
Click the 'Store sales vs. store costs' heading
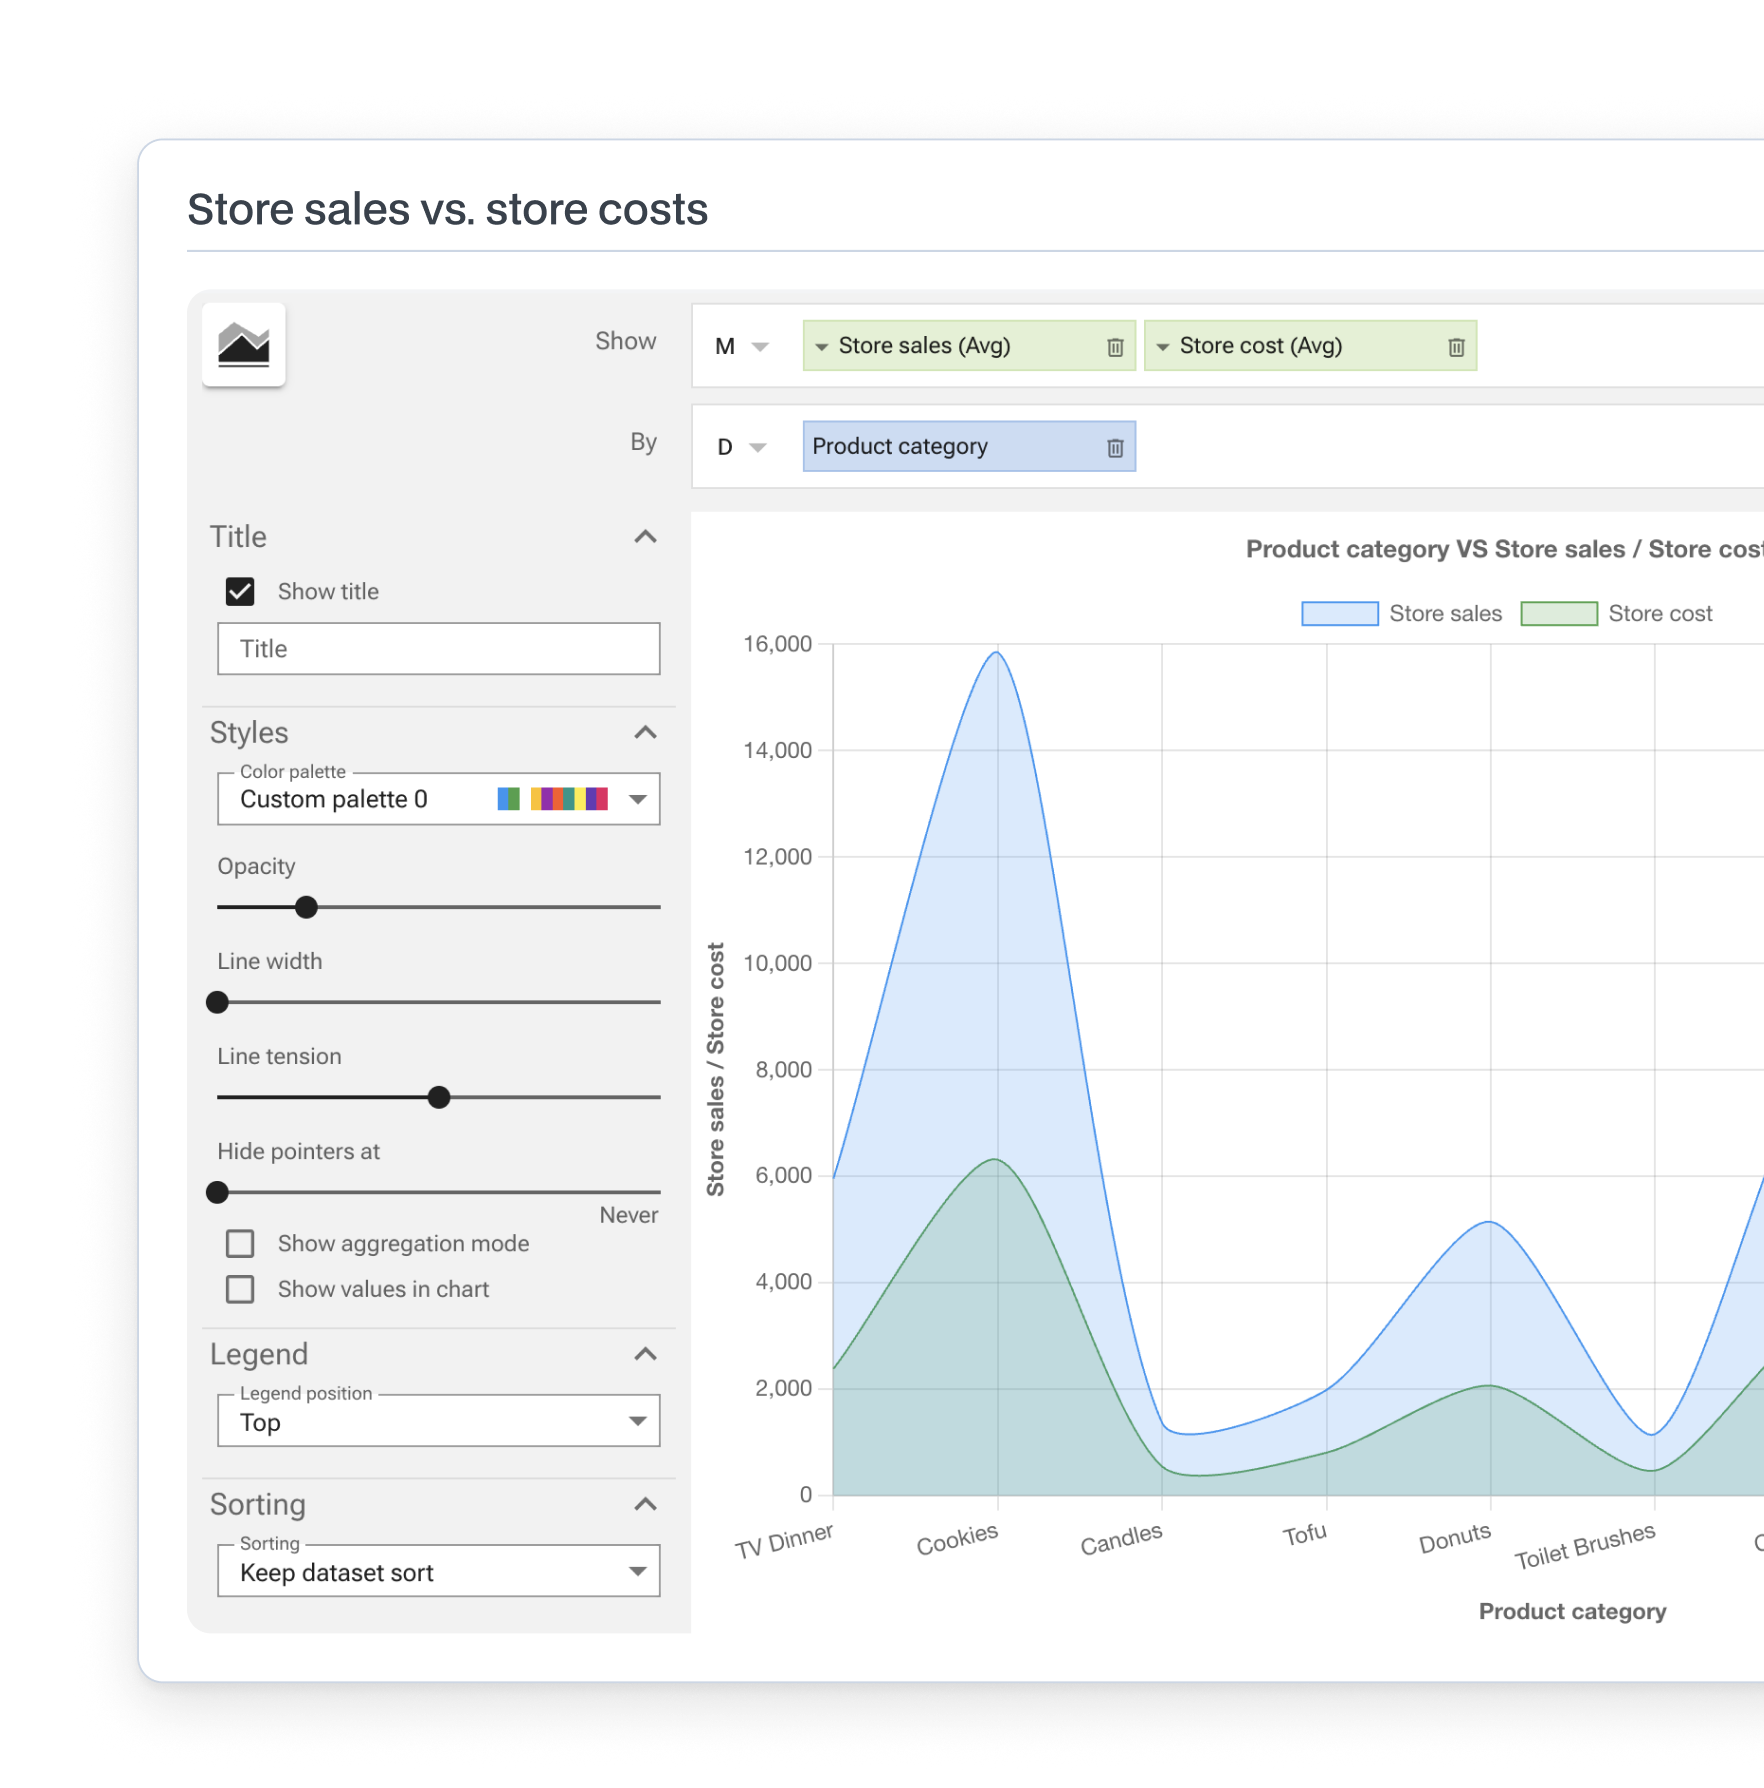pos(448,210)
